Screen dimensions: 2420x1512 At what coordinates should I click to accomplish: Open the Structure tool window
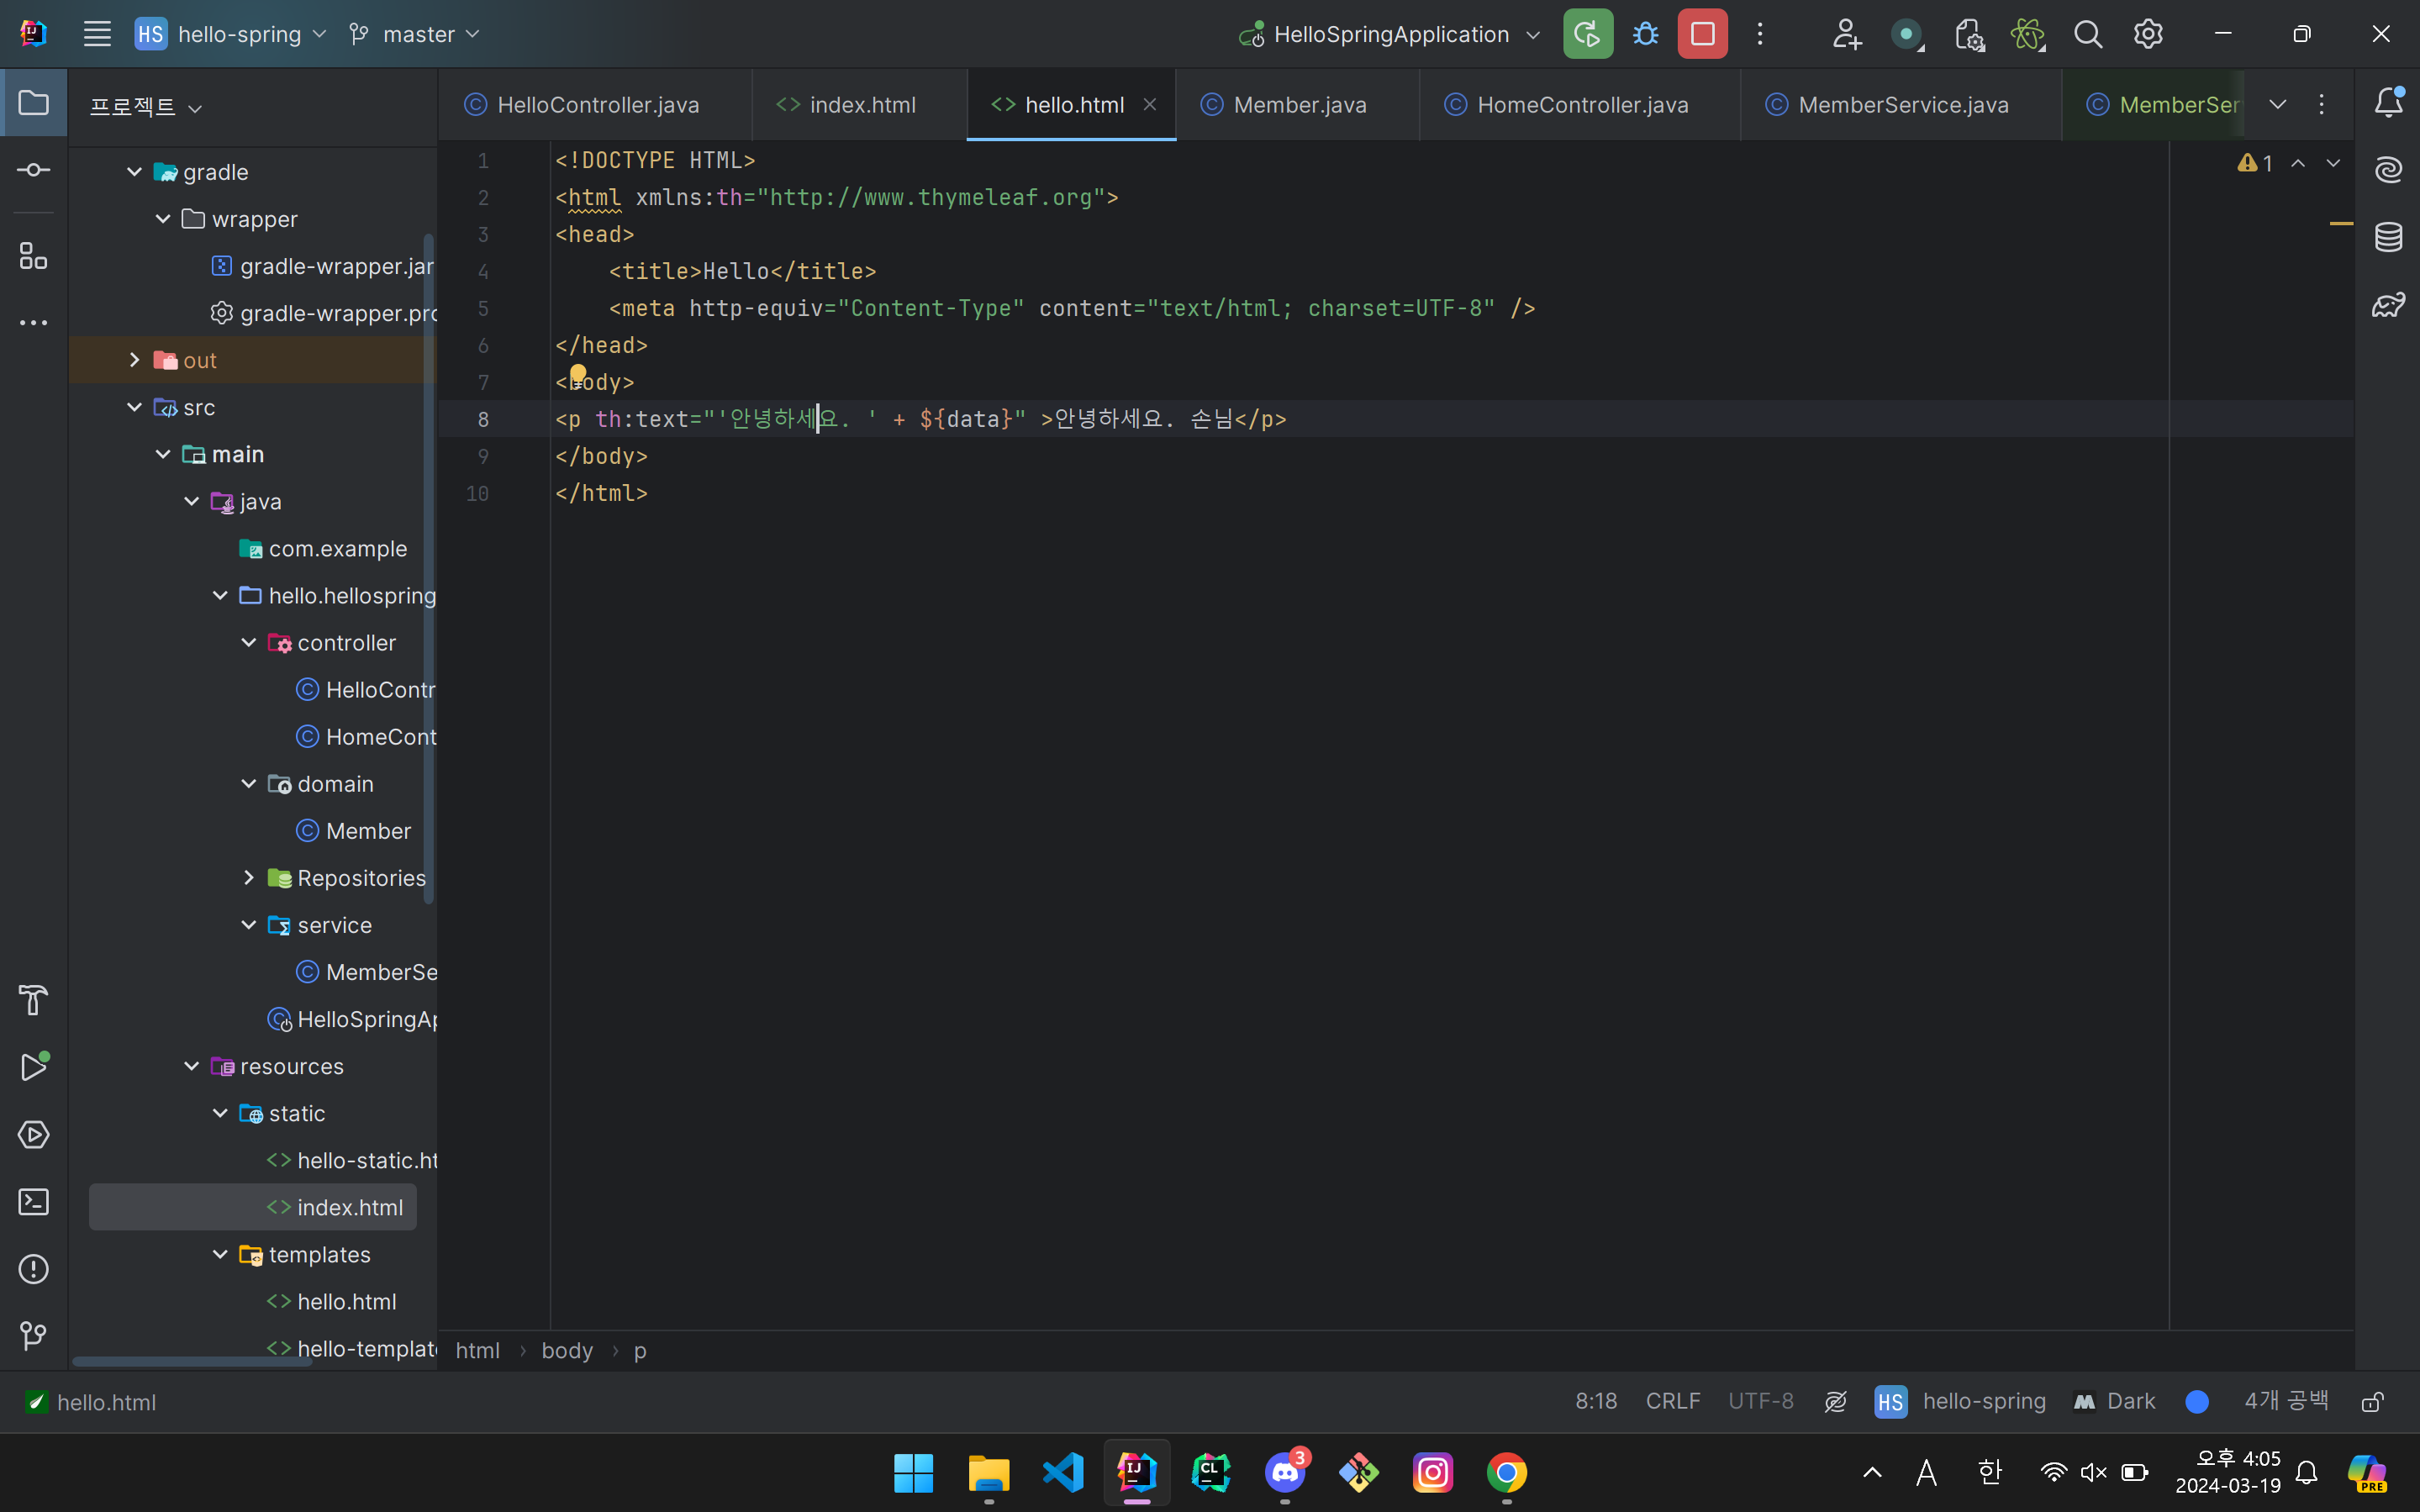[34, 256]
